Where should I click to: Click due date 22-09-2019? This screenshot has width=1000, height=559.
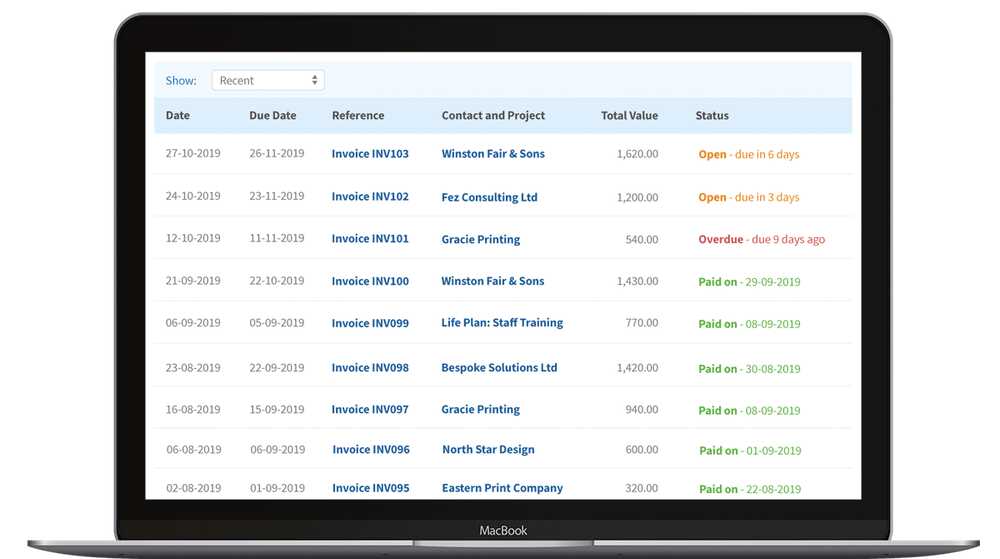point(277,368)
